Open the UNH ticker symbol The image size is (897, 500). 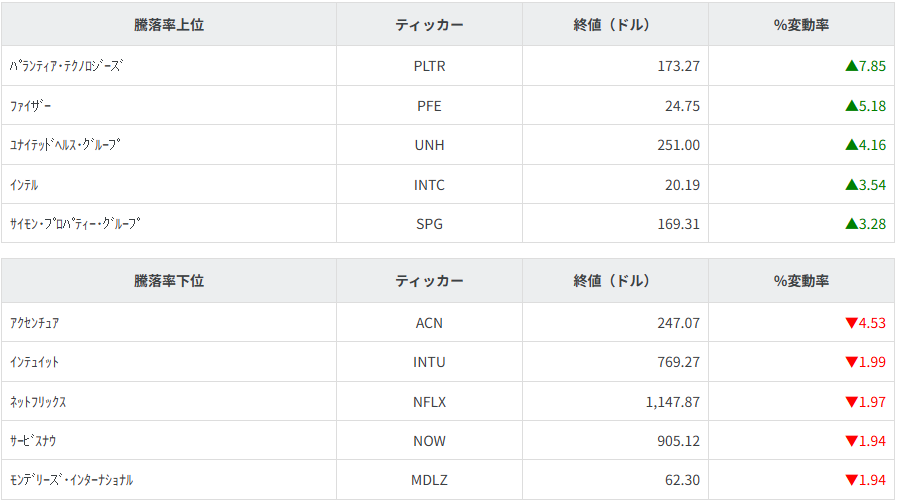pos(429,145)
